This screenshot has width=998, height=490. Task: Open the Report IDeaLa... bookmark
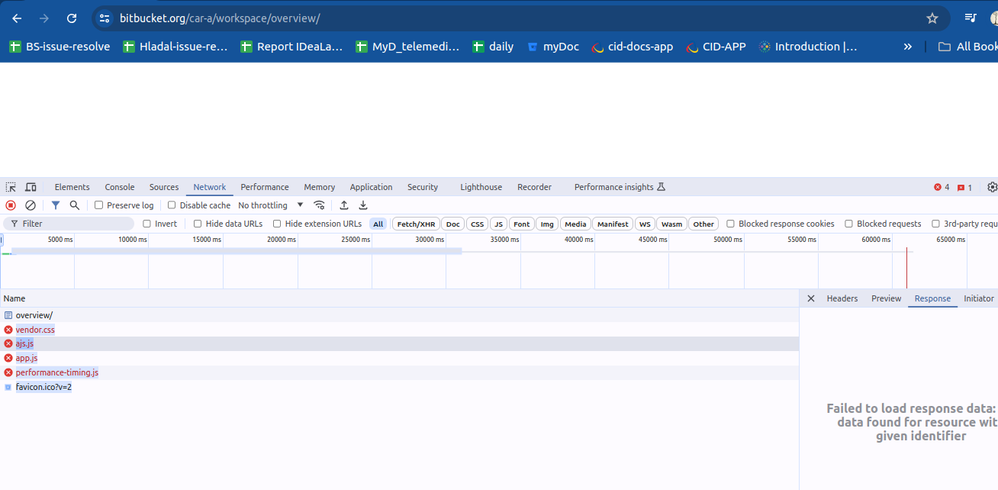click(292, 46)
